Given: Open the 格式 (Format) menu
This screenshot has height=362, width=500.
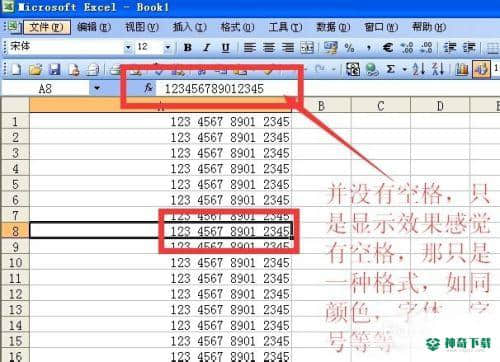Looking at the screenshot, I should [237, 27].
